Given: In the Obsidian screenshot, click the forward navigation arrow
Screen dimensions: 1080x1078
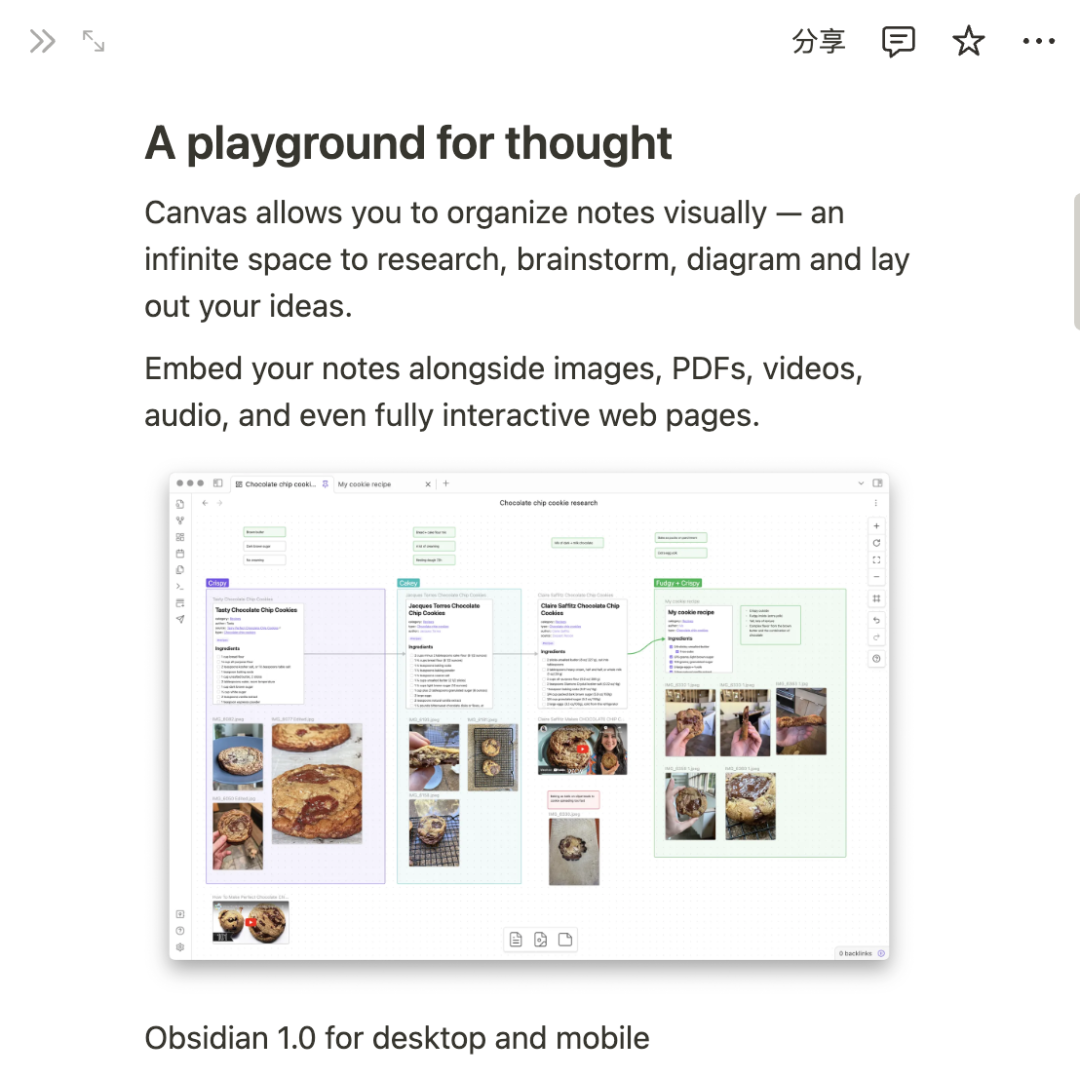Looking at the screenshot, I should point(220,503).
